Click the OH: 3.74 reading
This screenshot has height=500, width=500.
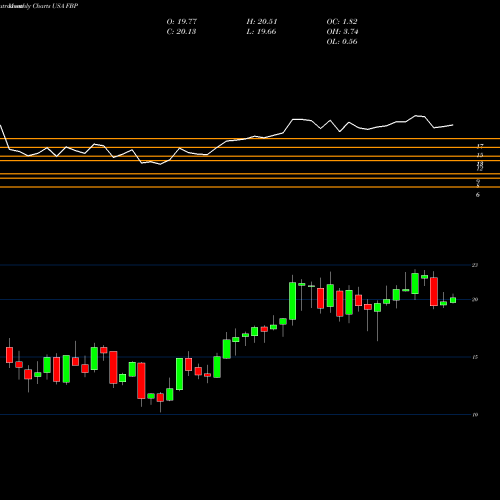point(342,32)
